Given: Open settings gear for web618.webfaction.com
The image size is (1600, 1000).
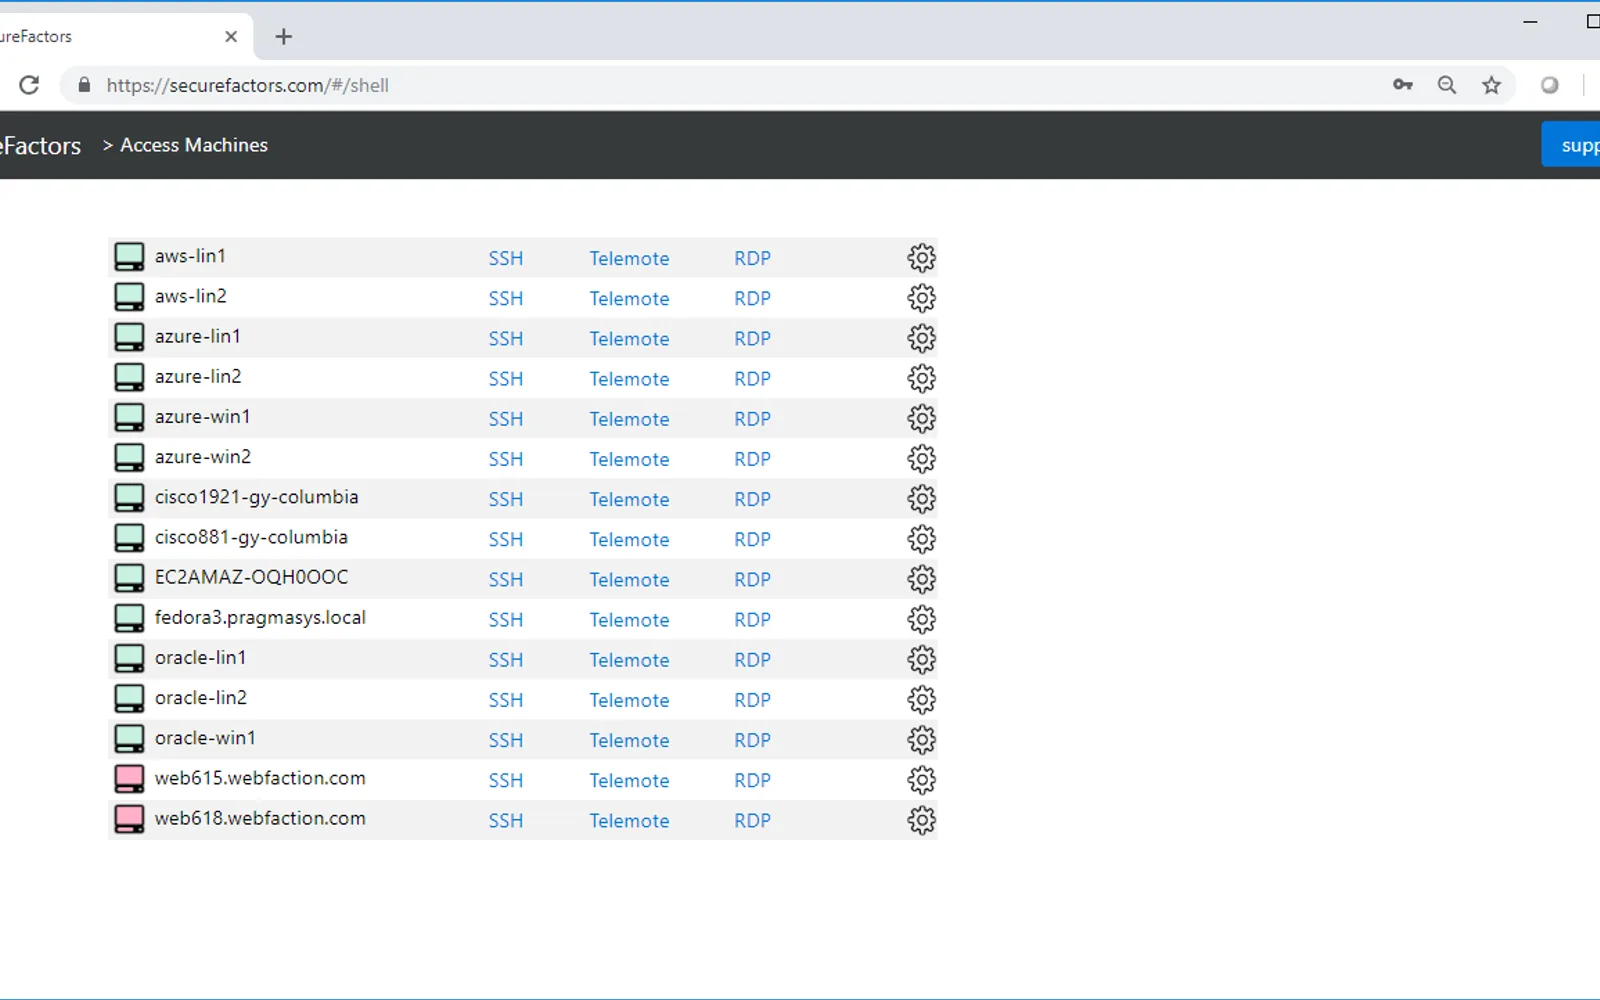Looking at the screenshot, I should (921, 820).
